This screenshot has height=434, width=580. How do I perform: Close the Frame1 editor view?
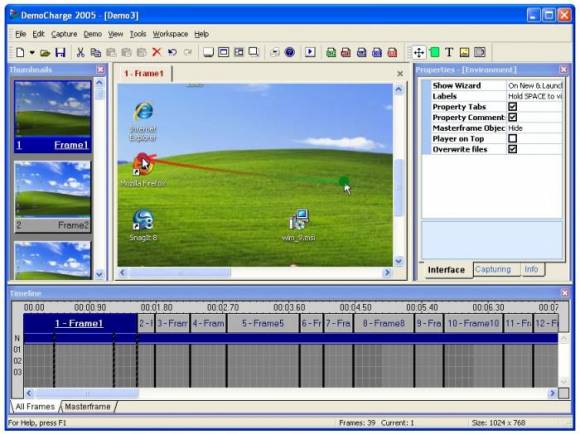pos(400,74)
